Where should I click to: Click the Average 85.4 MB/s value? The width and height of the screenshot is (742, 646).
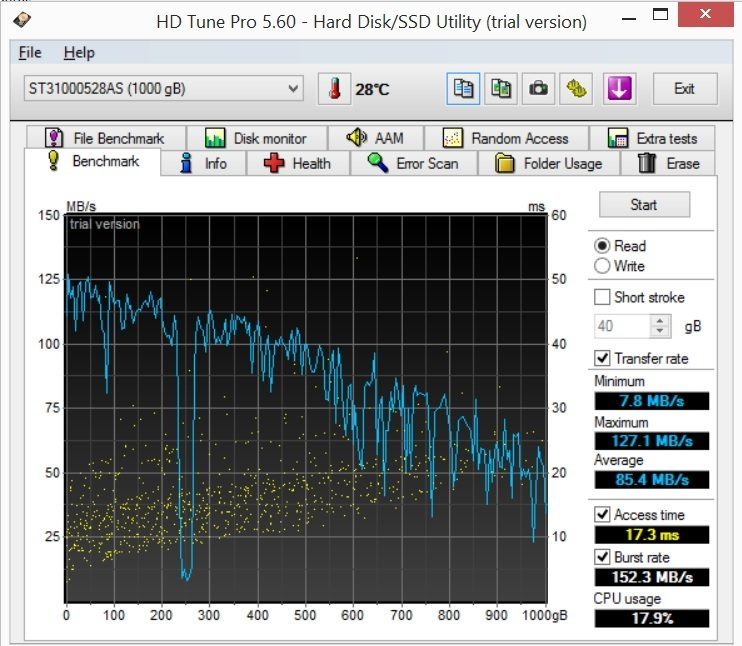[652, 479]
